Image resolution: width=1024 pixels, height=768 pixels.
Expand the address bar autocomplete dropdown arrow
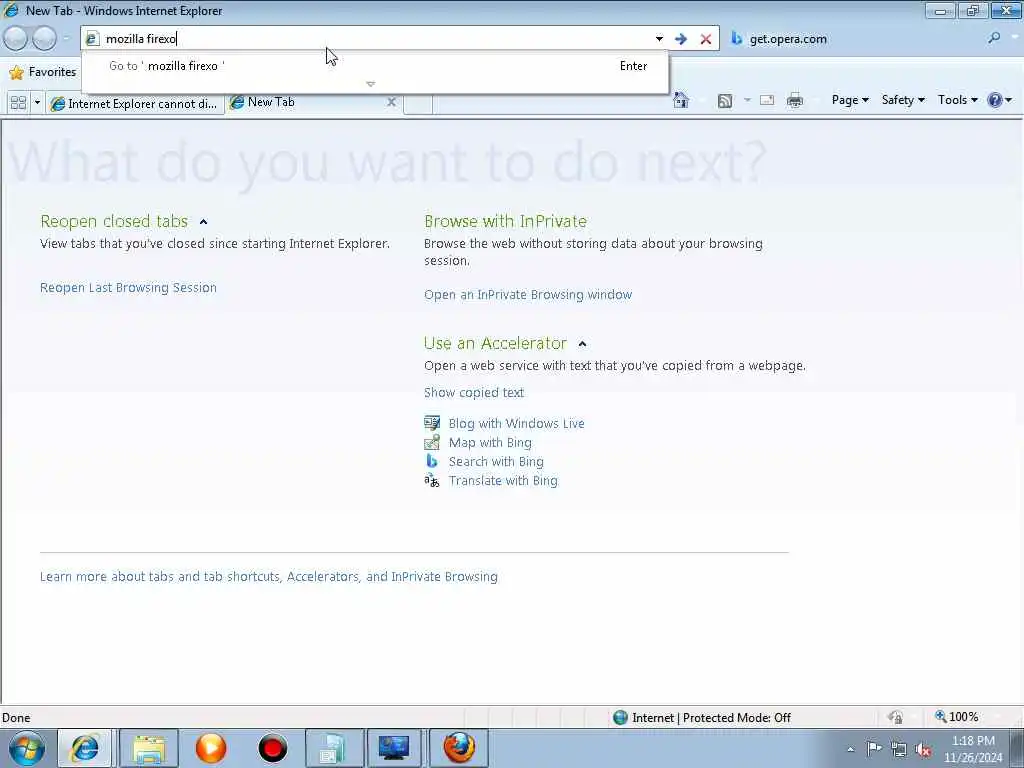click(x=659, y=39)
